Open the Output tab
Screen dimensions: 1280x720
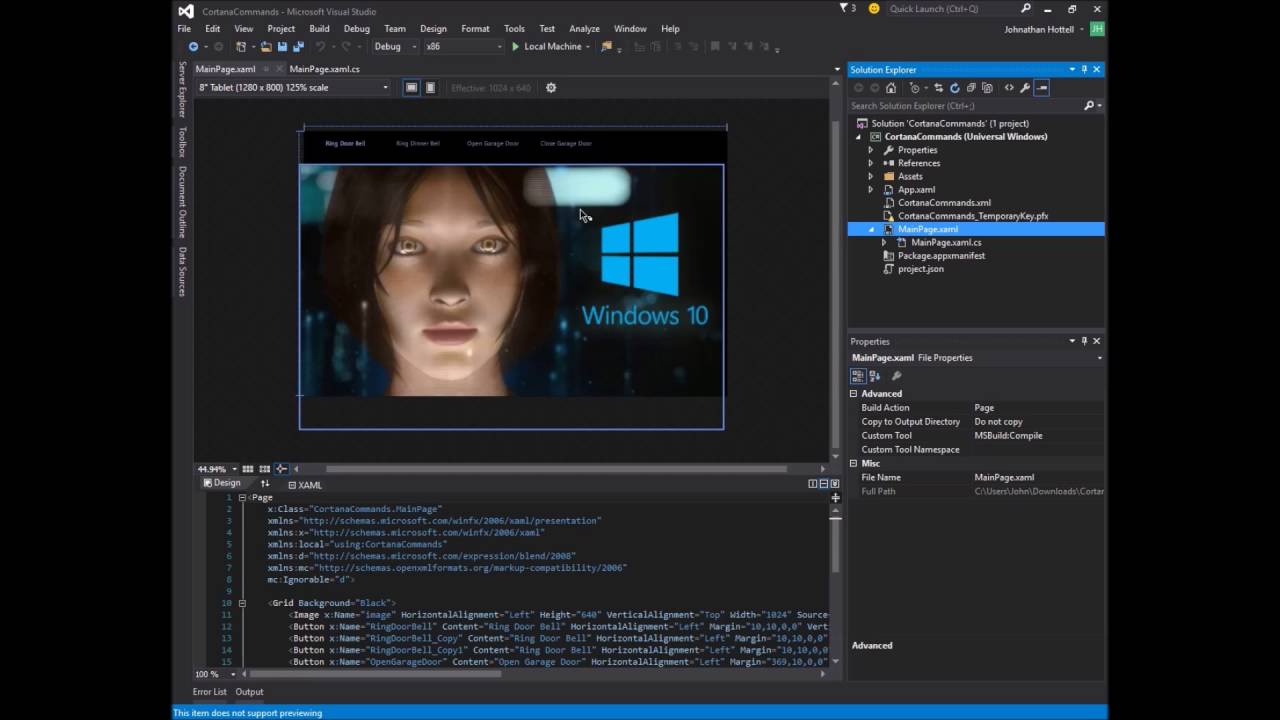click(249, 692)
